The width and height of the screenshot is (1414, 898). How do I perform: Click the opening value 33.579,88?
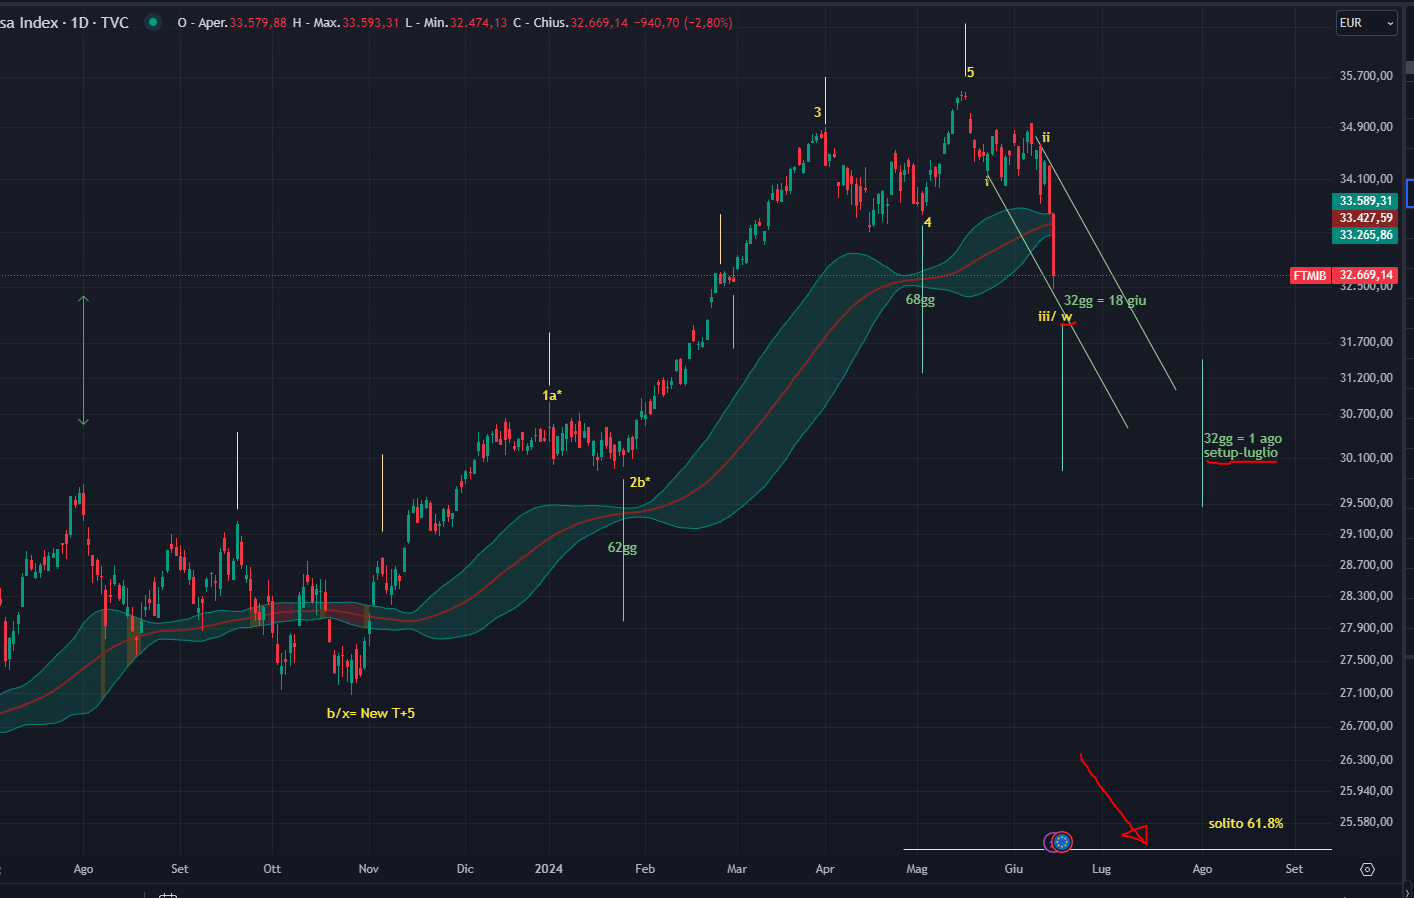258,22
